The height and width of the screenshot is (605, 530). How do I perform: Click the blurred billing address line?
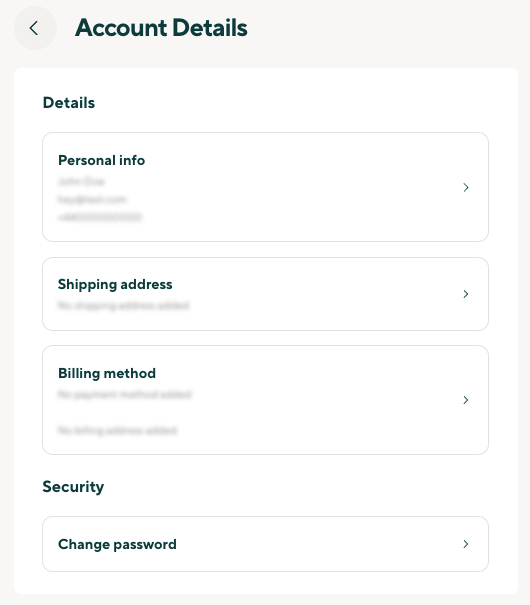pyautogui.click(x=117, y=430)
